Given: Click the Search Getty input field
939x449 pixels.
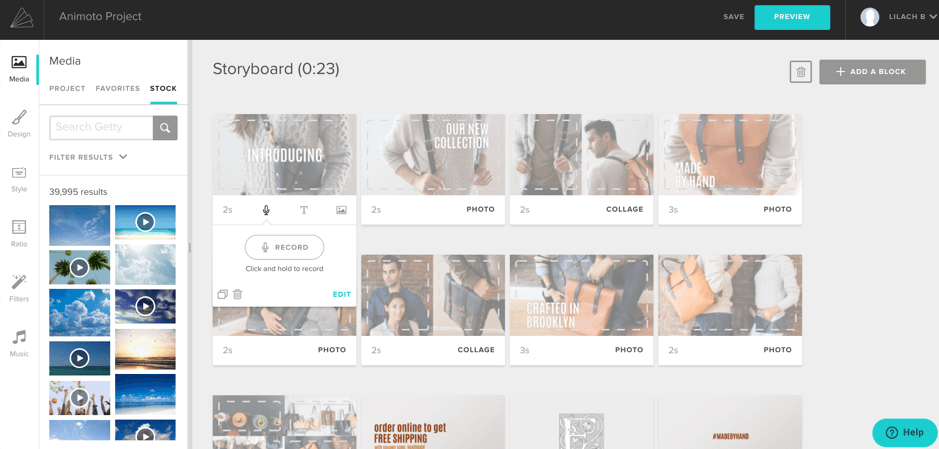Looking at the screenshot, I should pyautogui.click(x=101, y=128).
